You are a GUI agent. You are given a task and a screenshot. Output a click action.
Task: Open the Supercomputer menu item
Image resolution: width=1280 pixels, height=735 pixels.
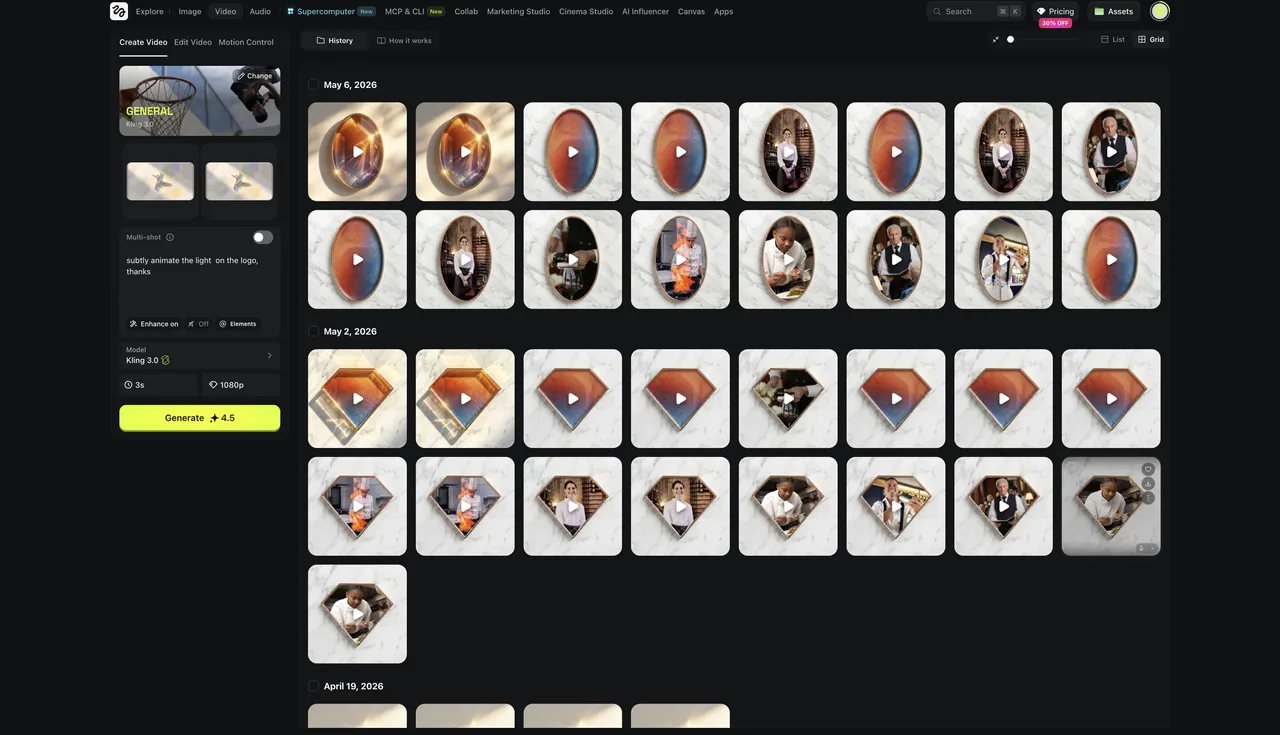[331, 11]
